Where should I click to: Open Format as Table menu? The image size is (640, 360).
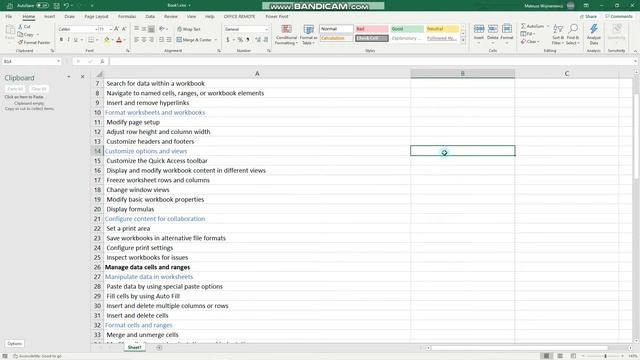click(x=309, y=34)
